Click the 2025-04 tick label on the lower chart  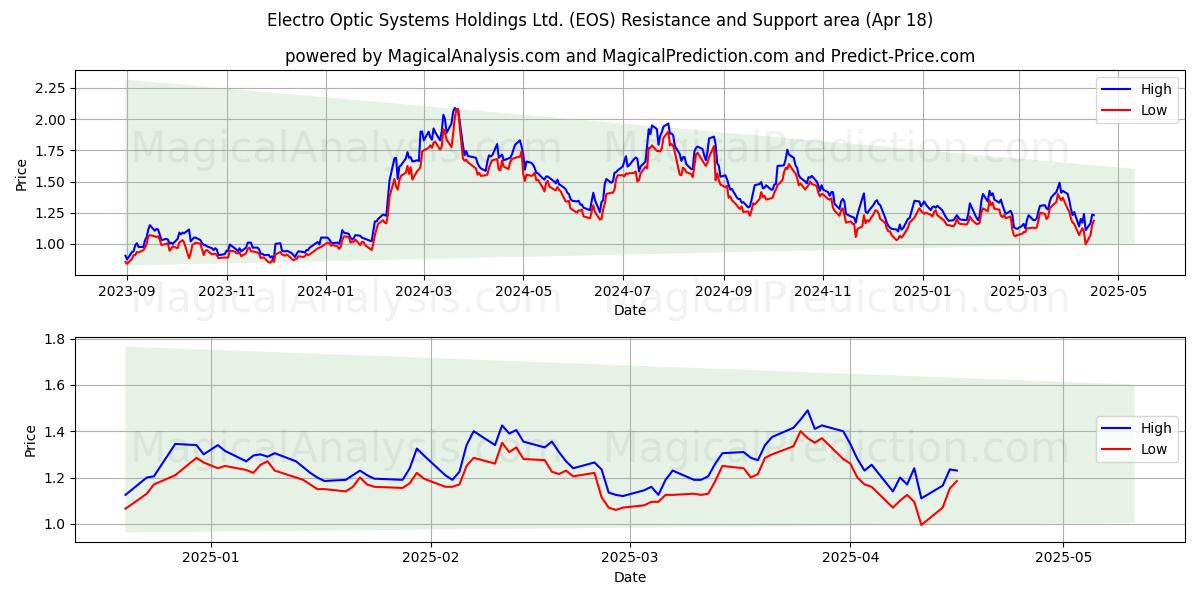(x=850, y=557)
